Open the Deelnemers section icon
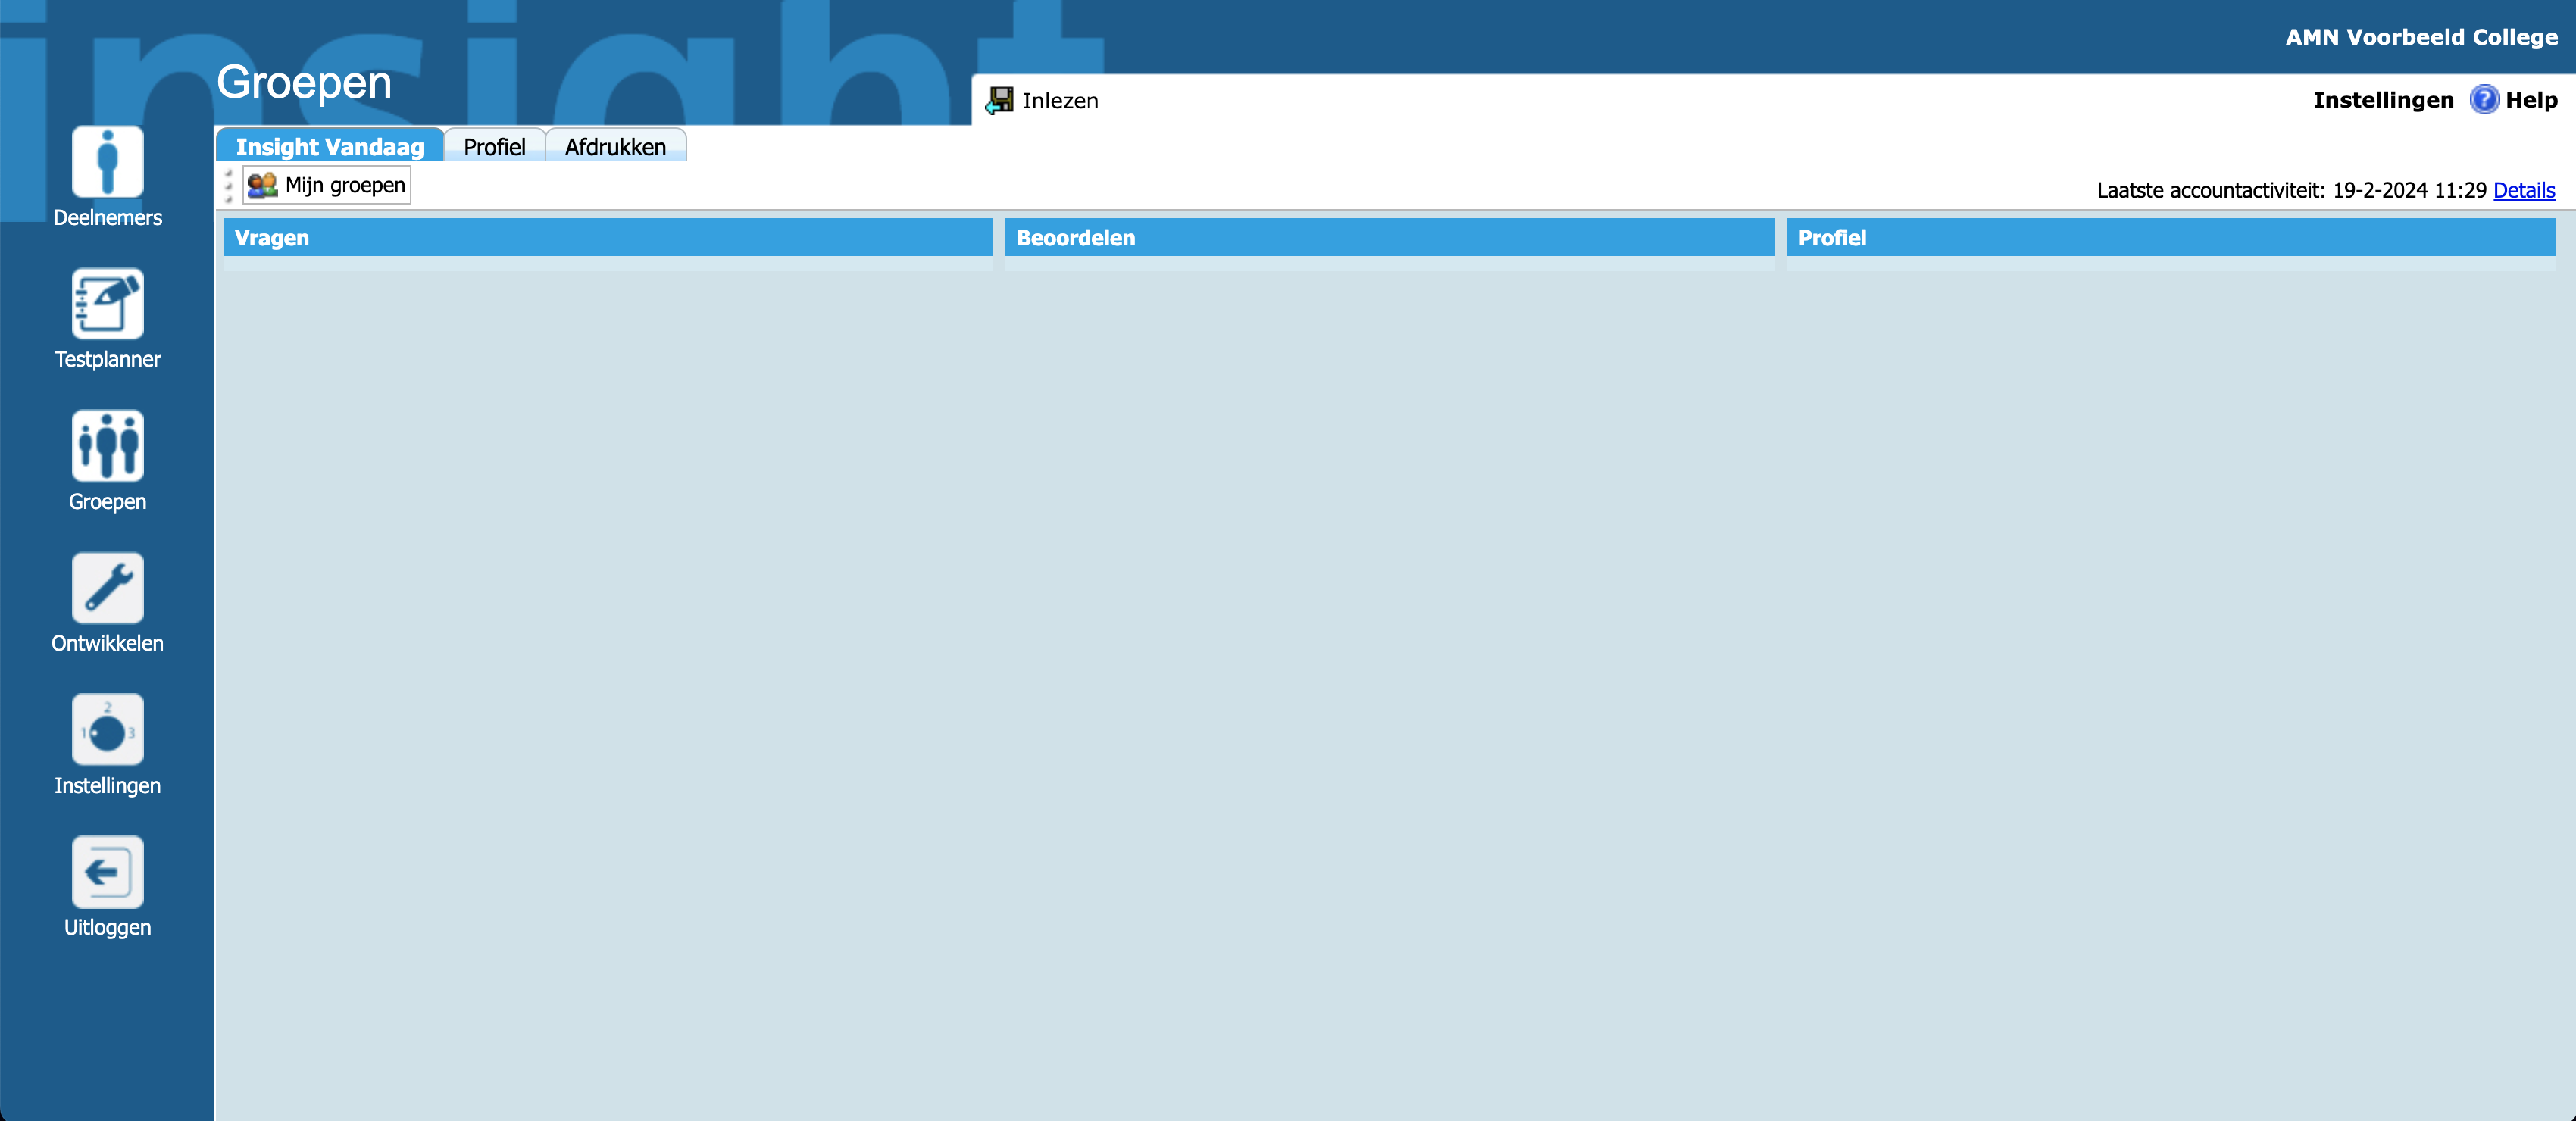This screenshot has width=2576, height=1121. 107,162
